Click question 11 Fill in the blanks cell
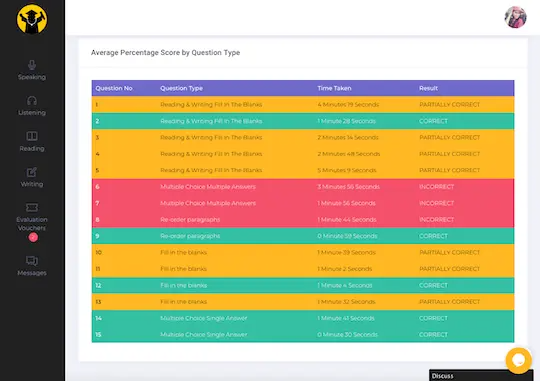This screenshot has height=381, width=540. 183,269
